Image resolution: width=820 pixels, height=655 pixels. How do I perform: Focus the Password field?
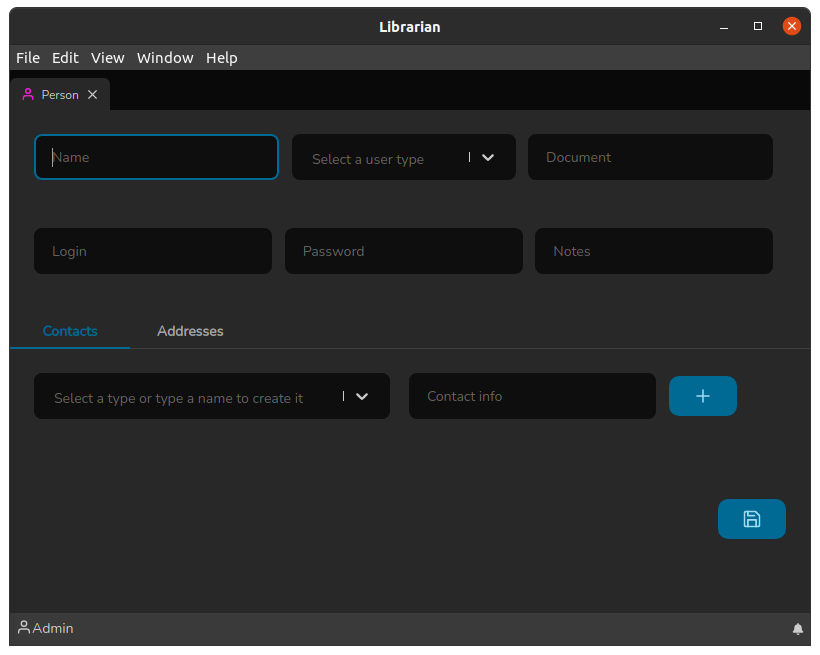click(403, 251)
